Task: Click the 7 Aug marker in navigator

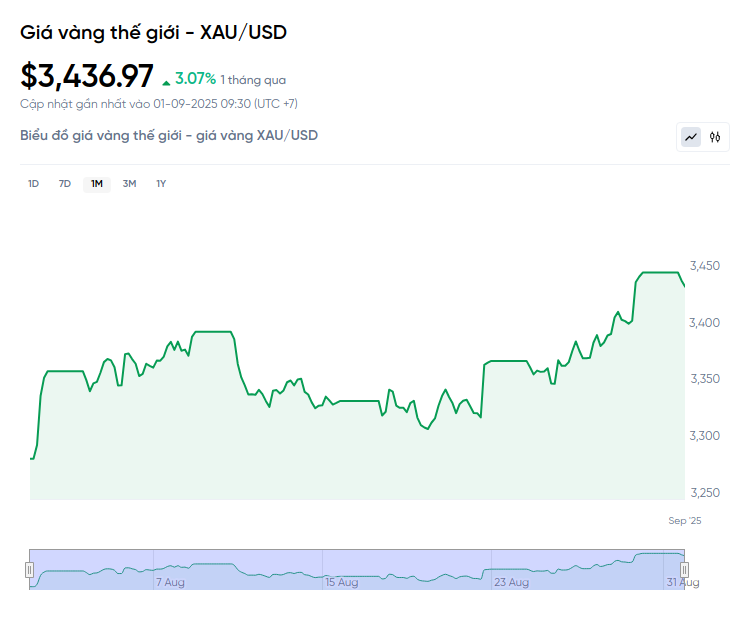Action: pos(170,582)
